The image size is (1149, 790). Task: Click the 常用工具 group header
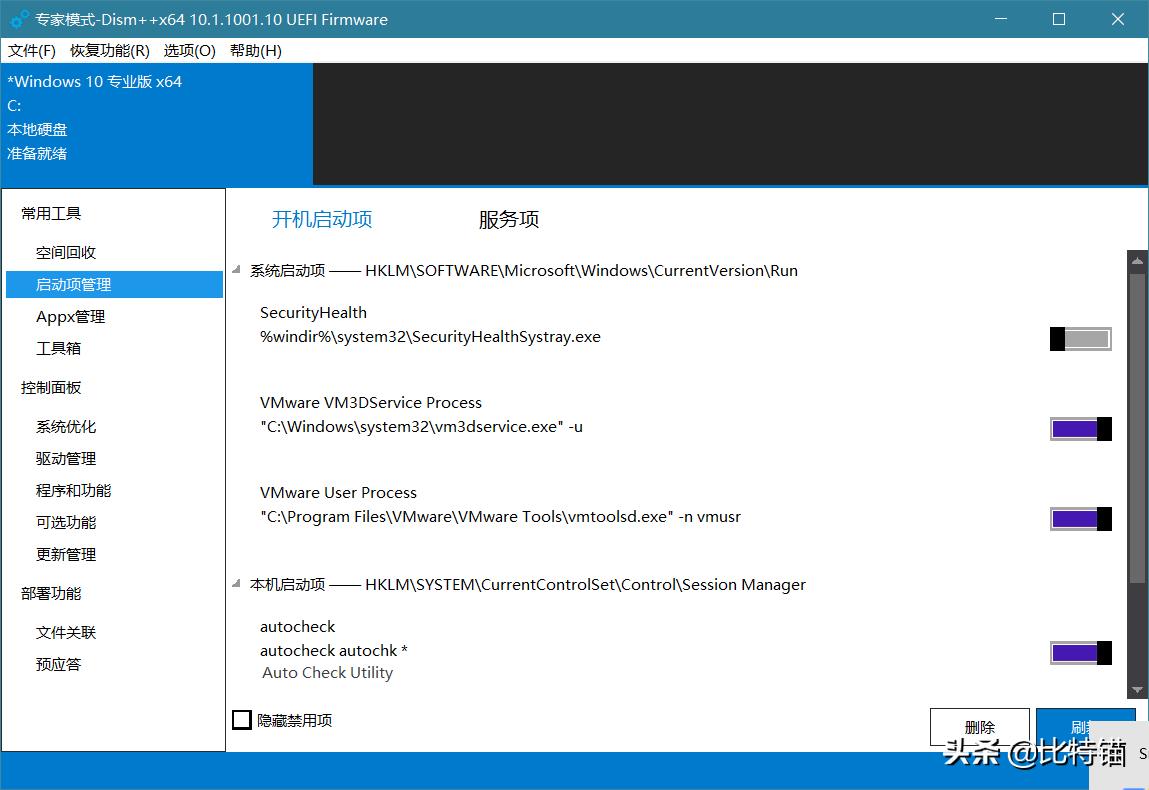click(51, 213)
